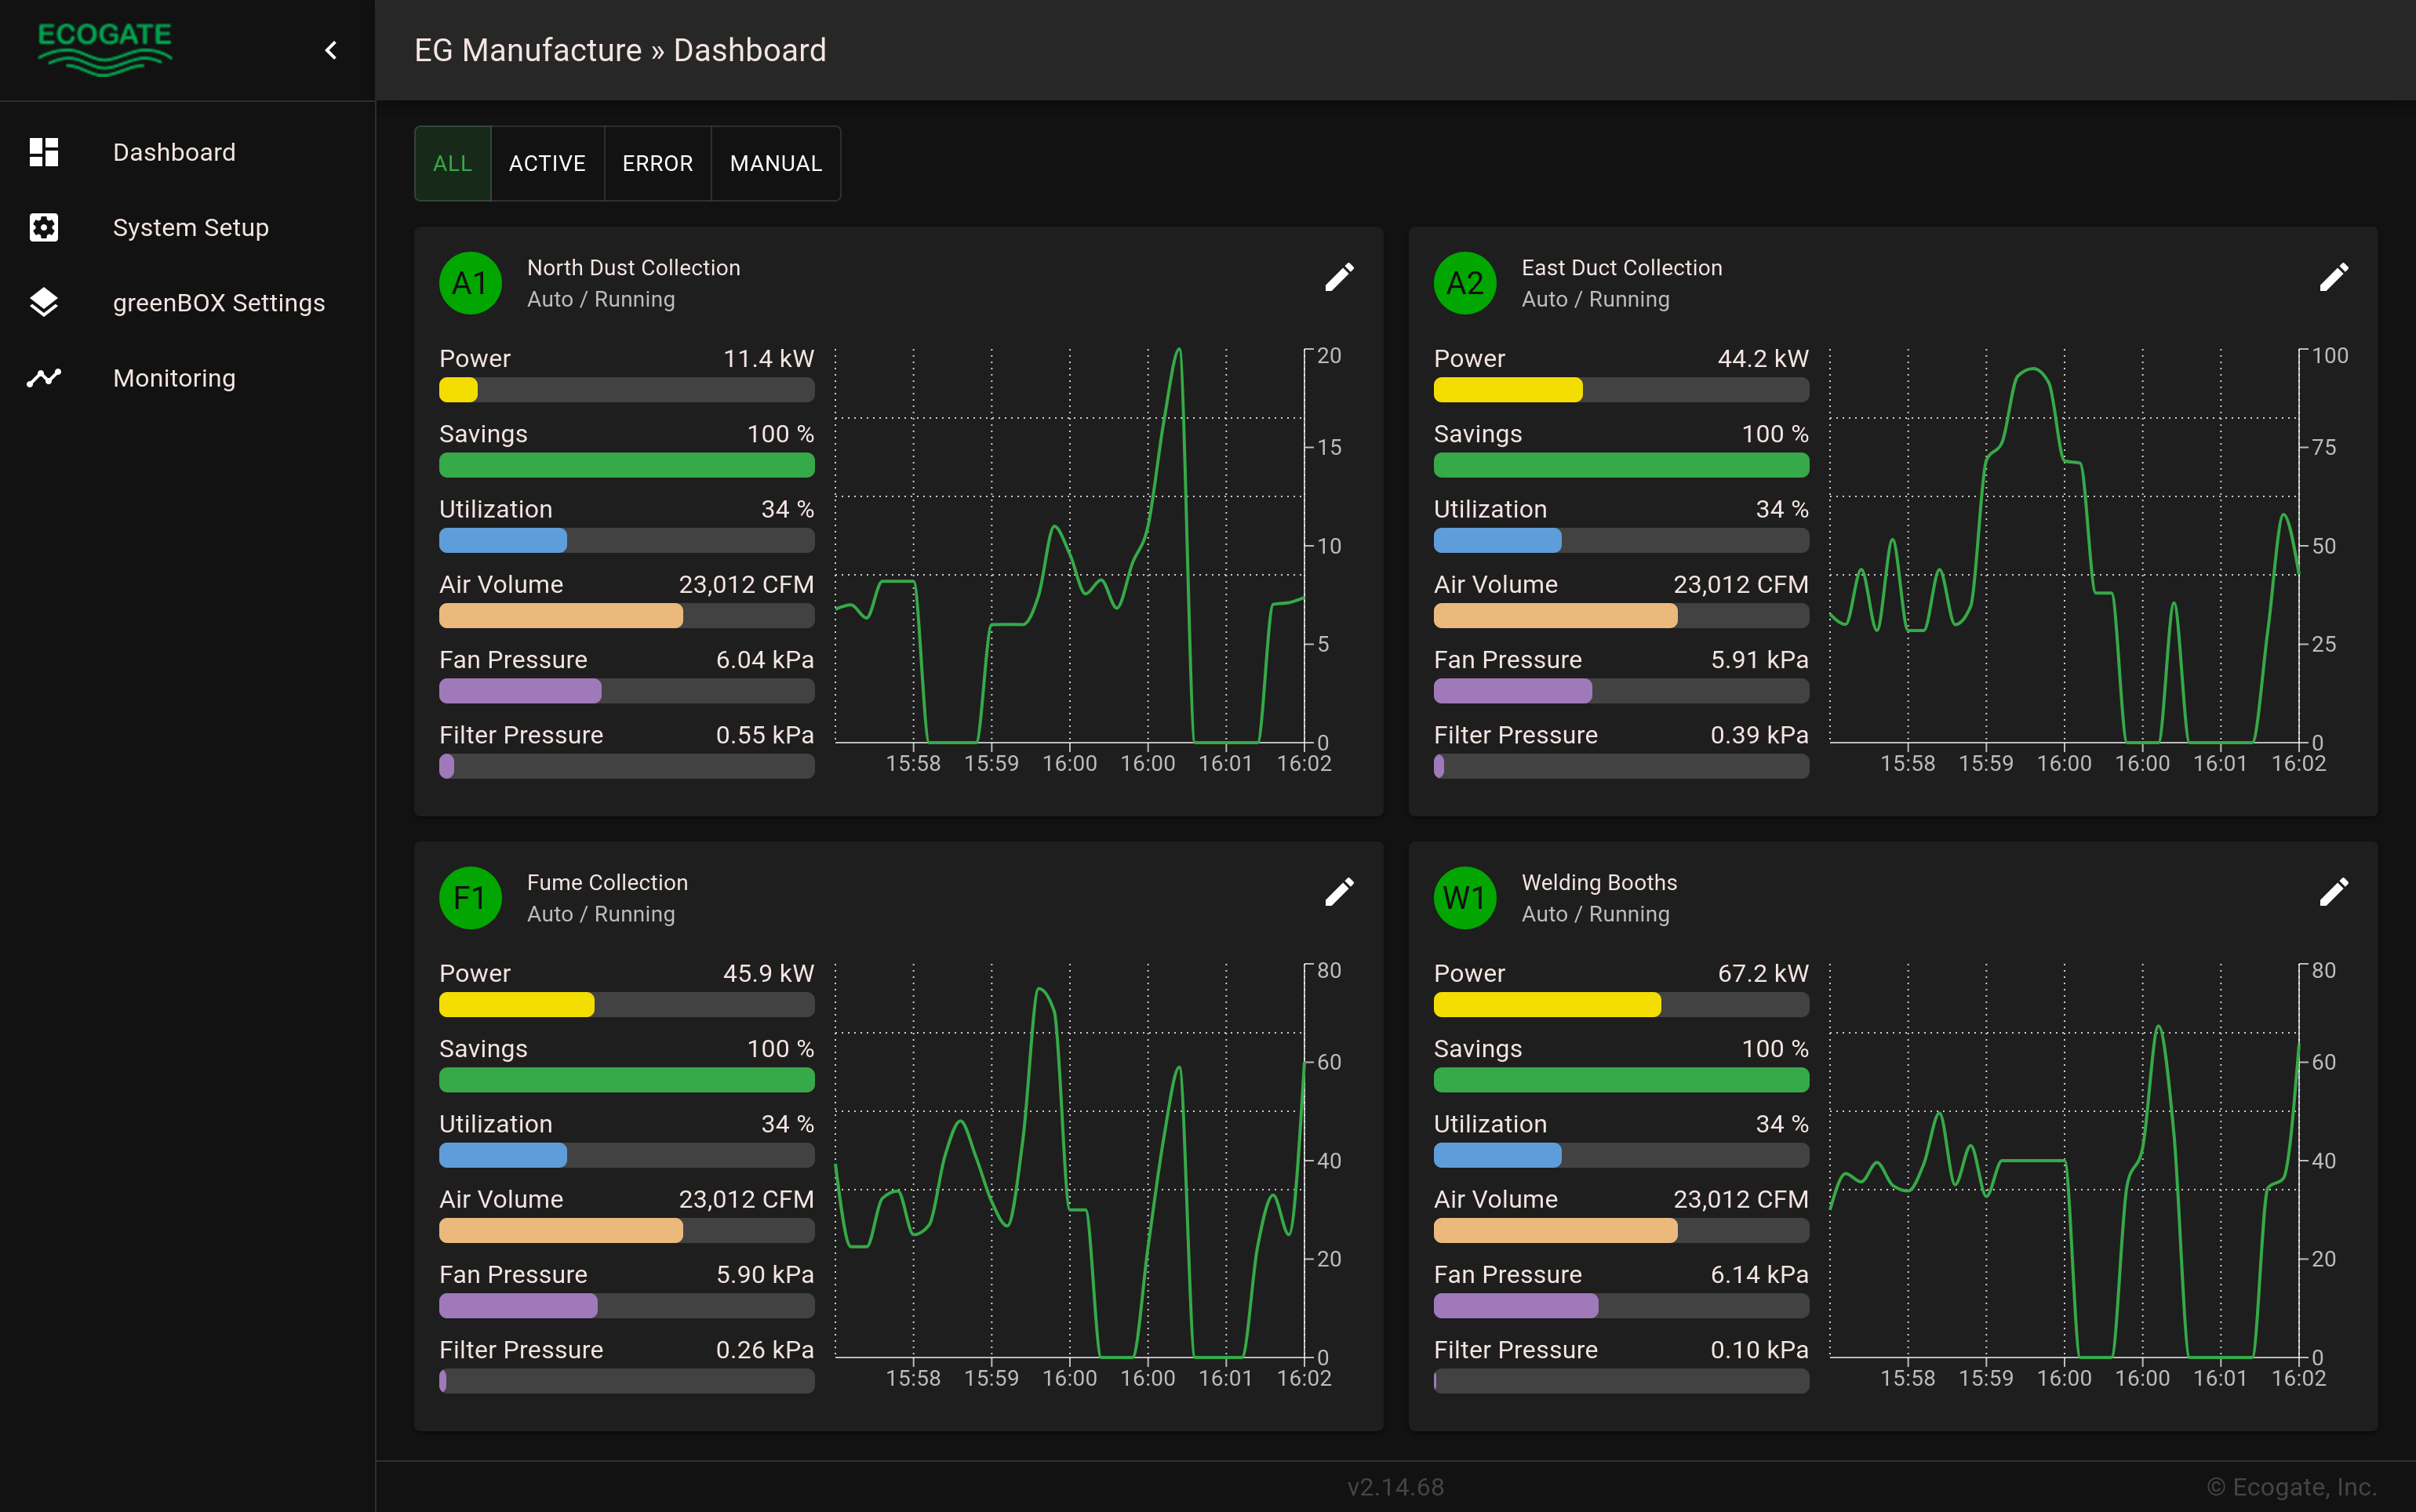
Task: Click the W1 Utilization blue bar
Action: tap(1621, 1156)
